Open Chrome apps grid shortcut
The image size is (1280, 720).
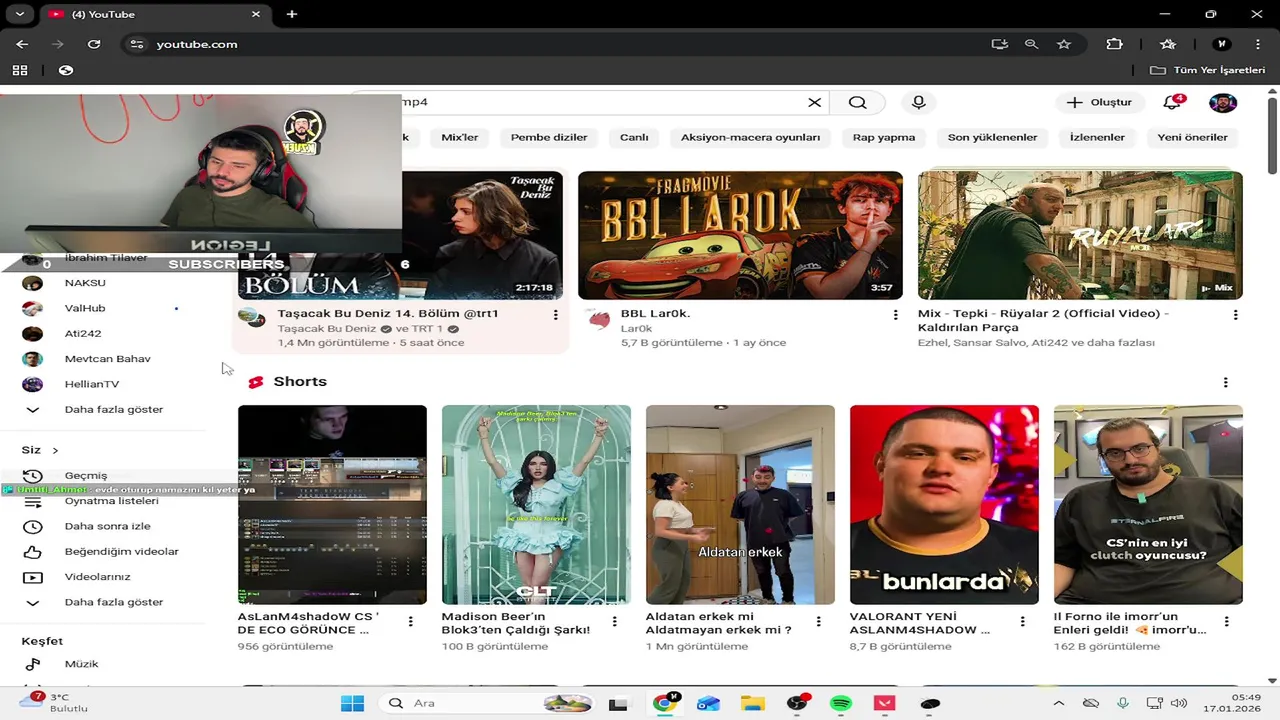point(20,70)
